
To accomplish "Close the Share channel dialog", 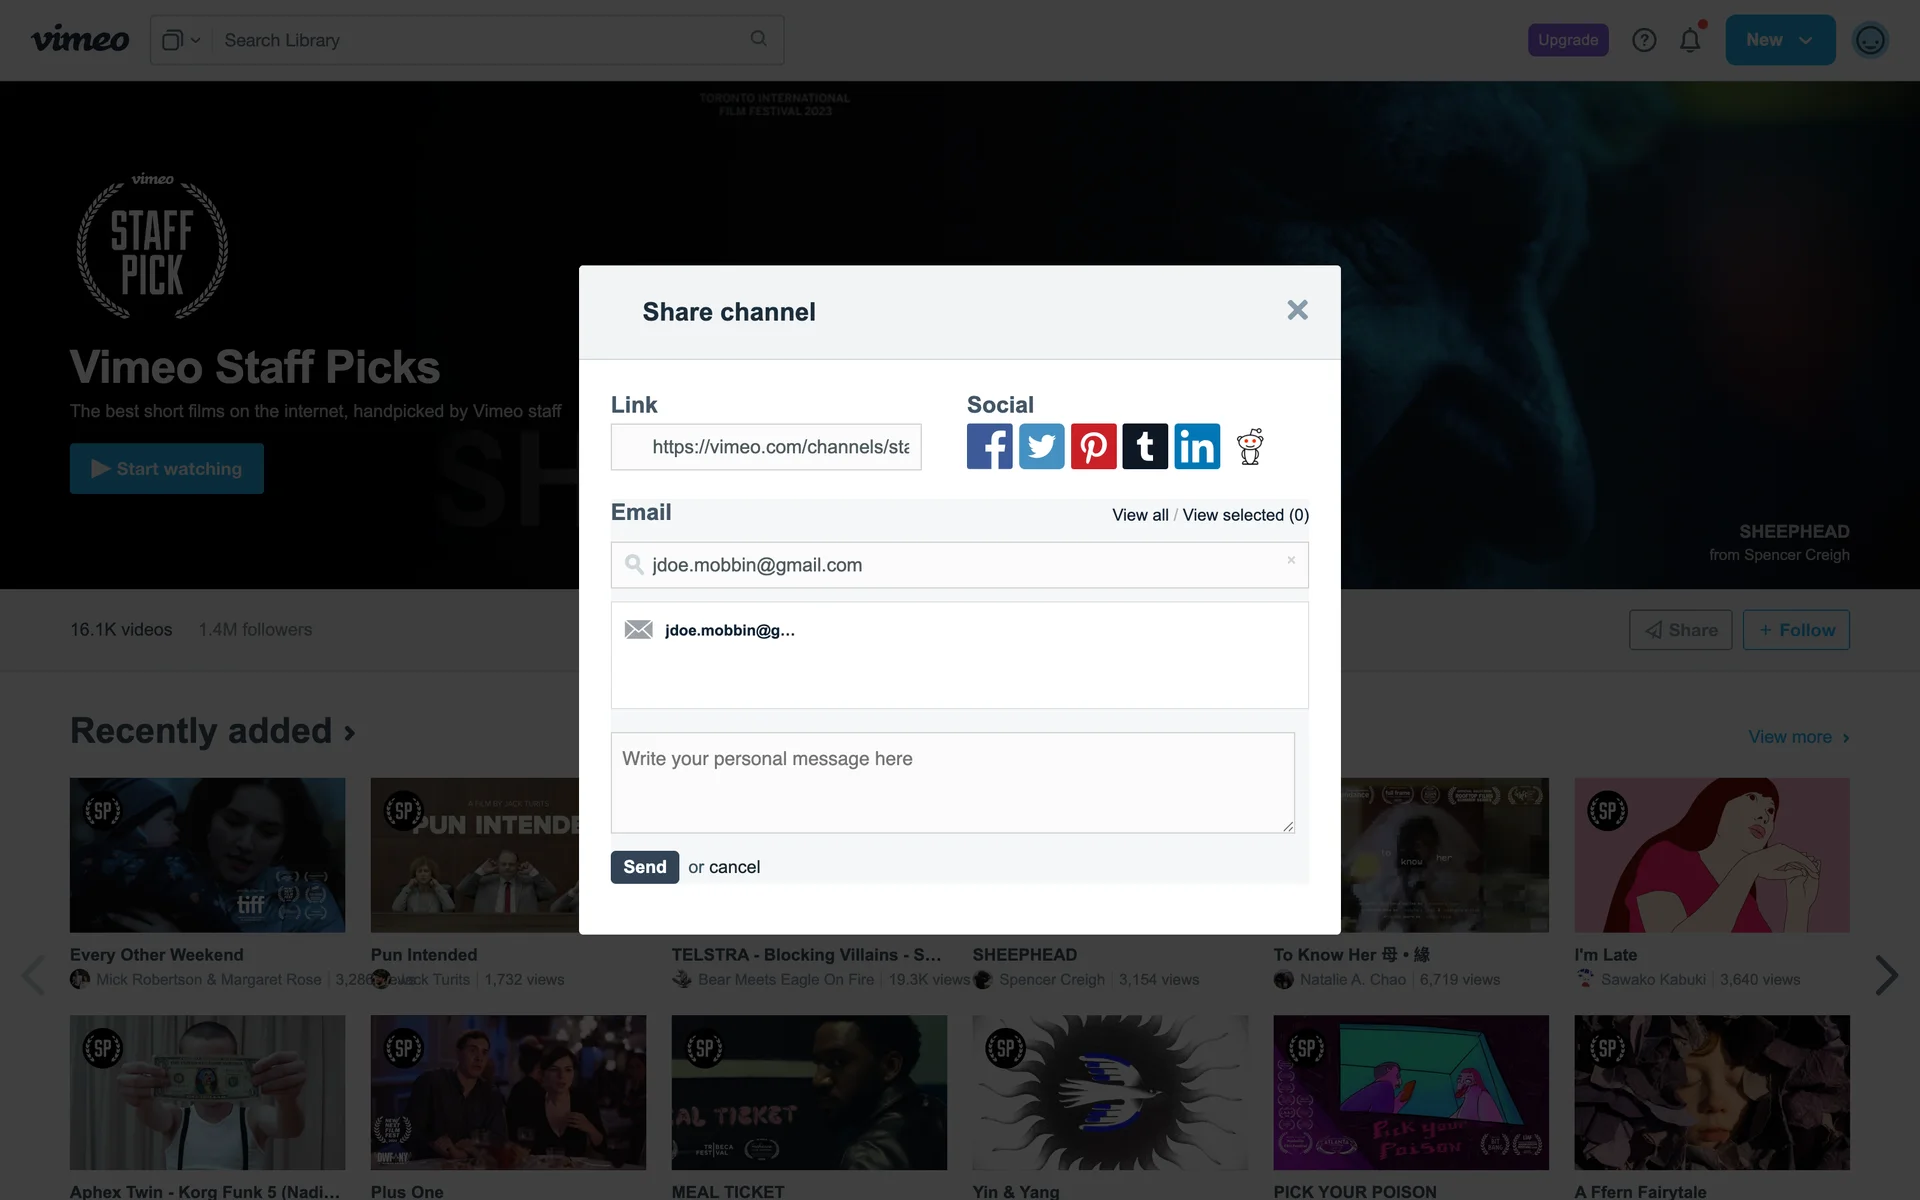I will click(1297, 310).
